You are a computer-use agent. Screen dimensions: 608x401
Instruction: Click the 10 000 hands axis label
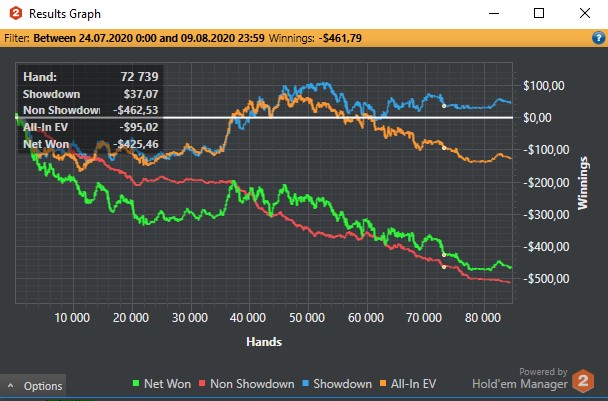tap(72, 318)
